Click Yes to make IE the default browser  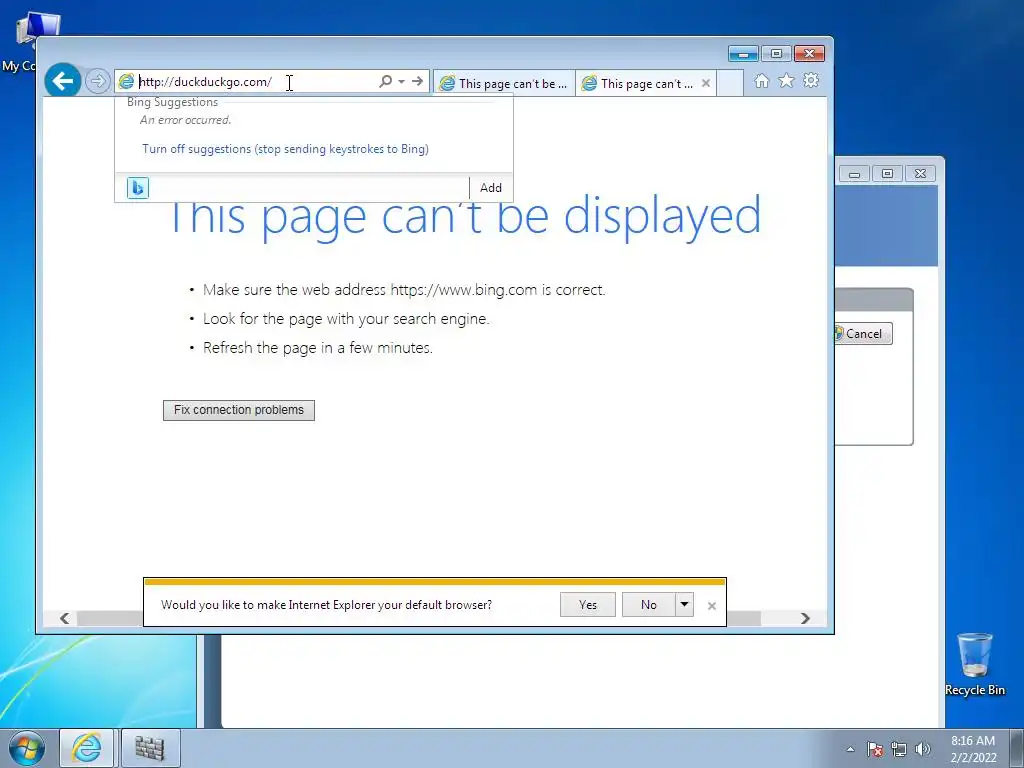588,605
